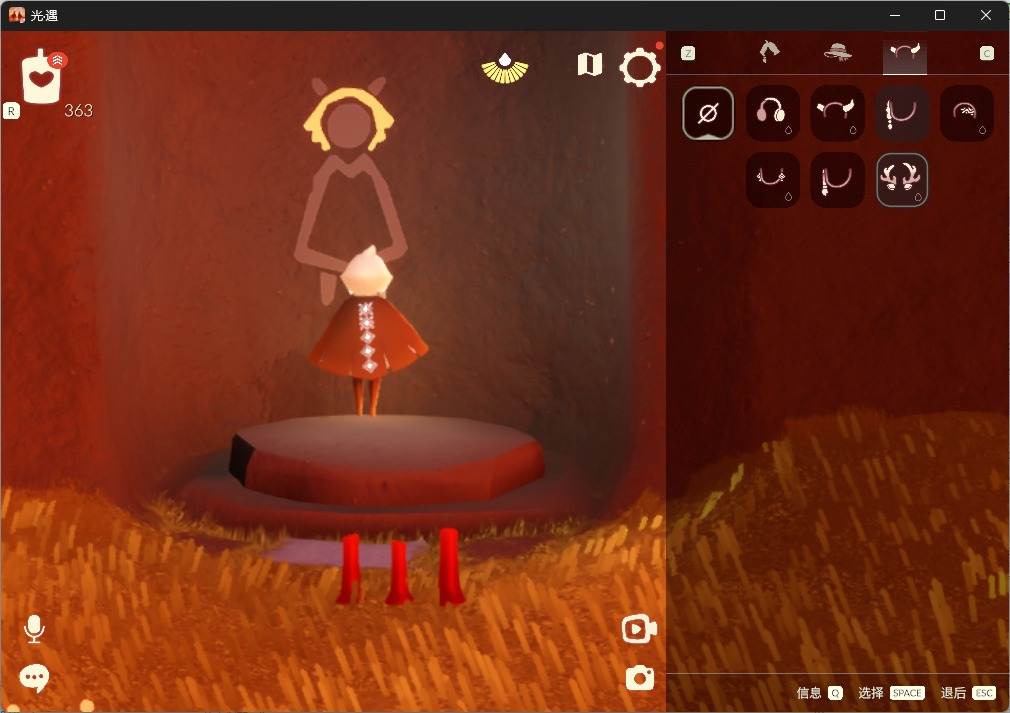Click the character standing on pedestal
This screenshot has height=713, width=1010.
point(367,330)
